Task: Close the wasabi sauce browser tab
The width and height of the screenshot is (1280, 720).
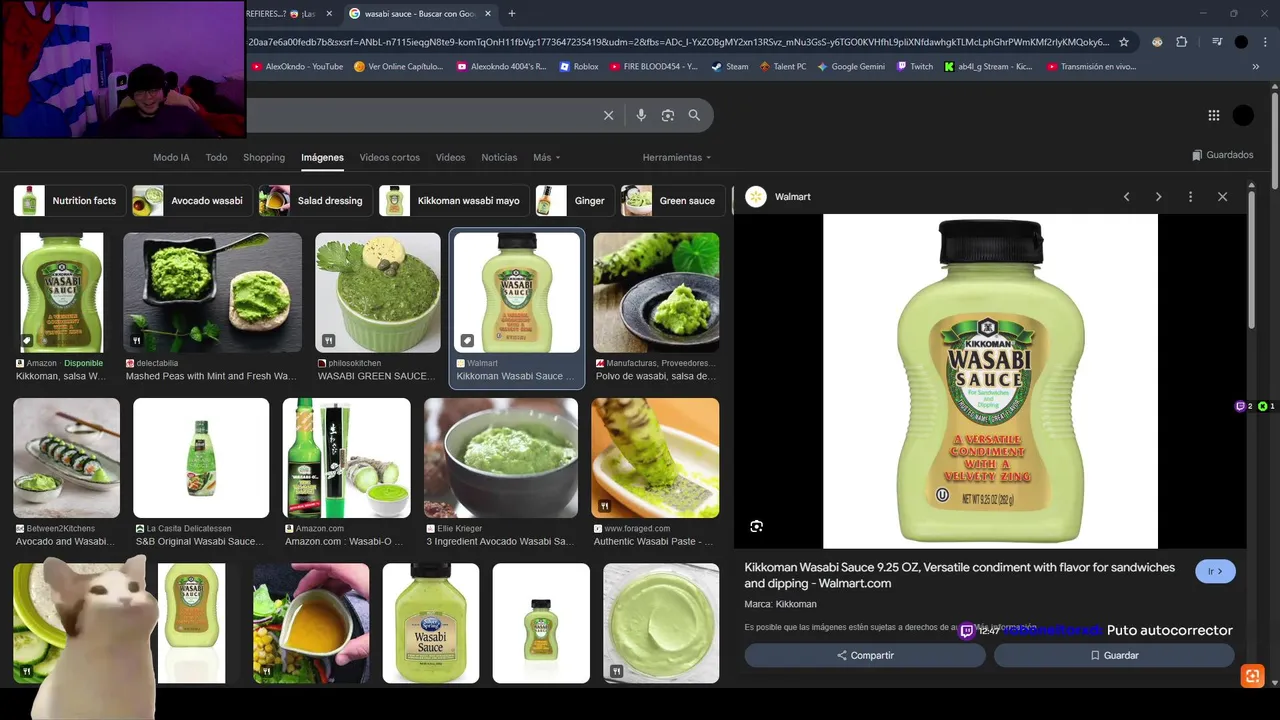Action: (x=487, y=14)
